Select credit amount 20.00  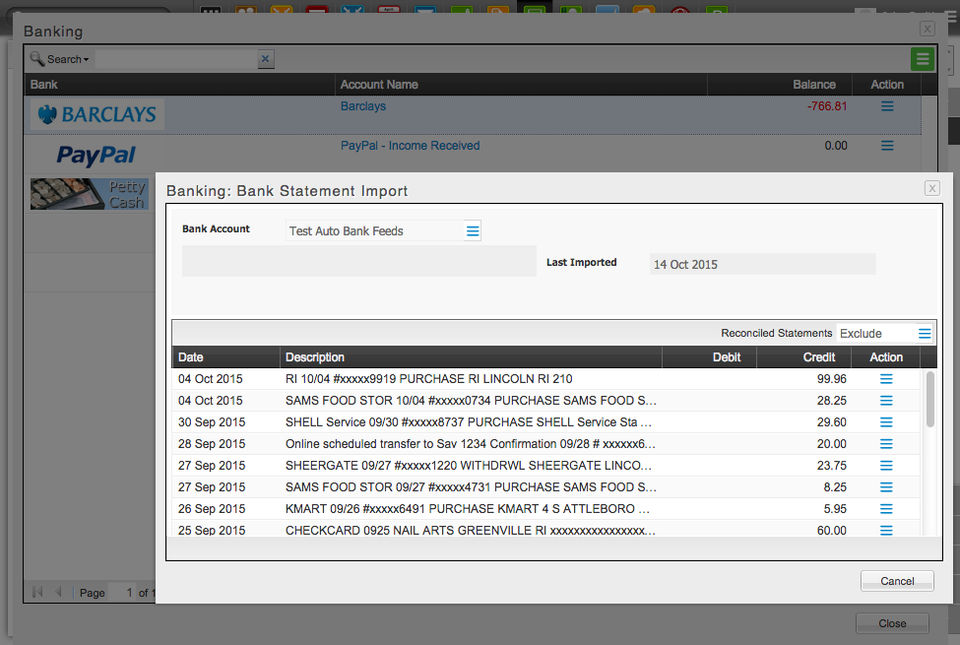(x=831, y=444)
